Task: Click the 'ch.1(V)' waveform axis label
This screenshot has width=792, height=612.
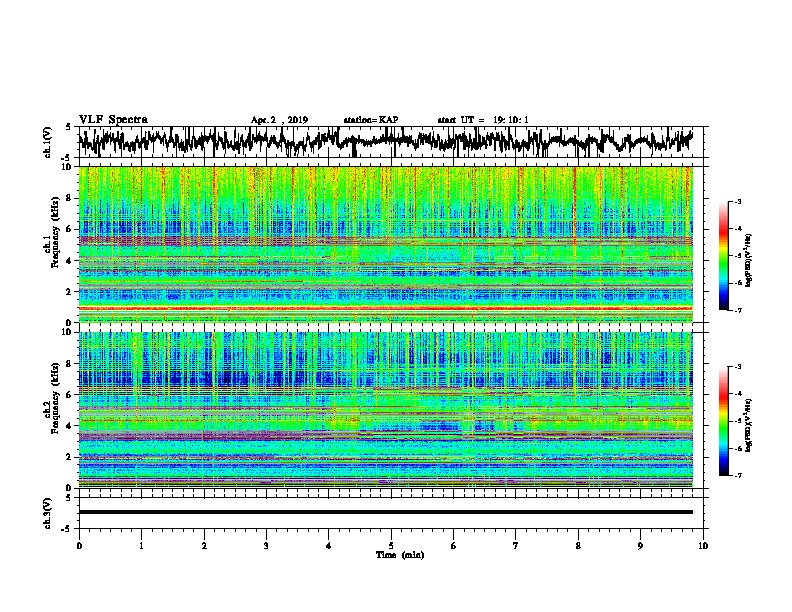Action: tap(47, 142)
